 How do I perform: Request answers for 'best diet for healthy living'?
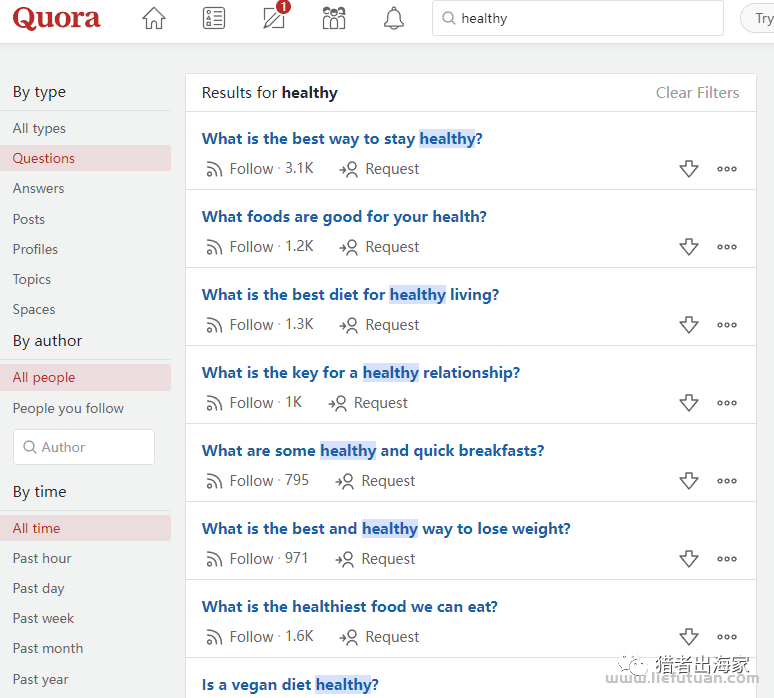[x=379, y=325]
